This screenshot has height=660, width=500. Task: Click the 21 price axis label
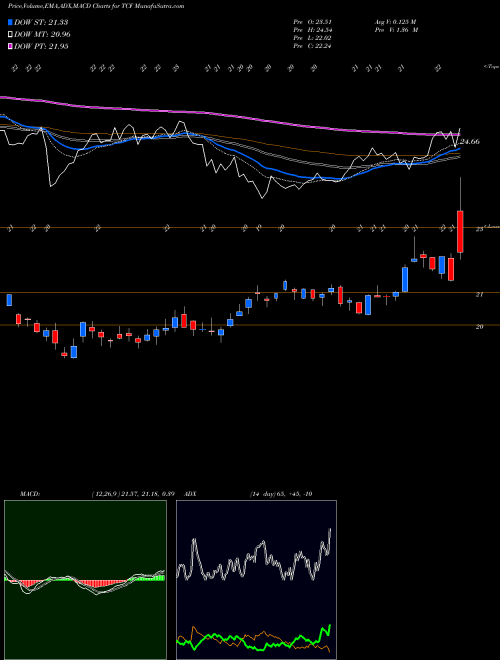(479, 295)
